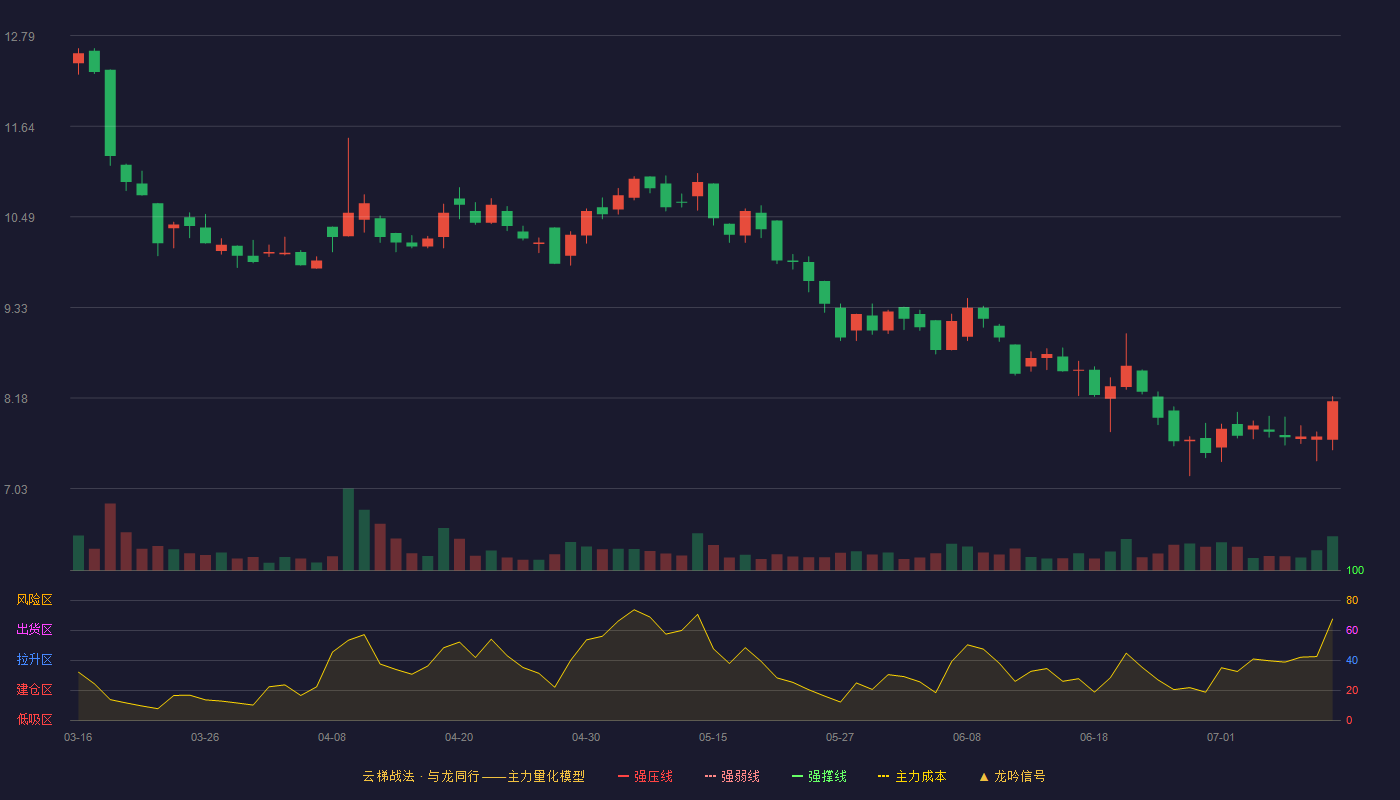Click the 04-30 date label

pos(586,737)
